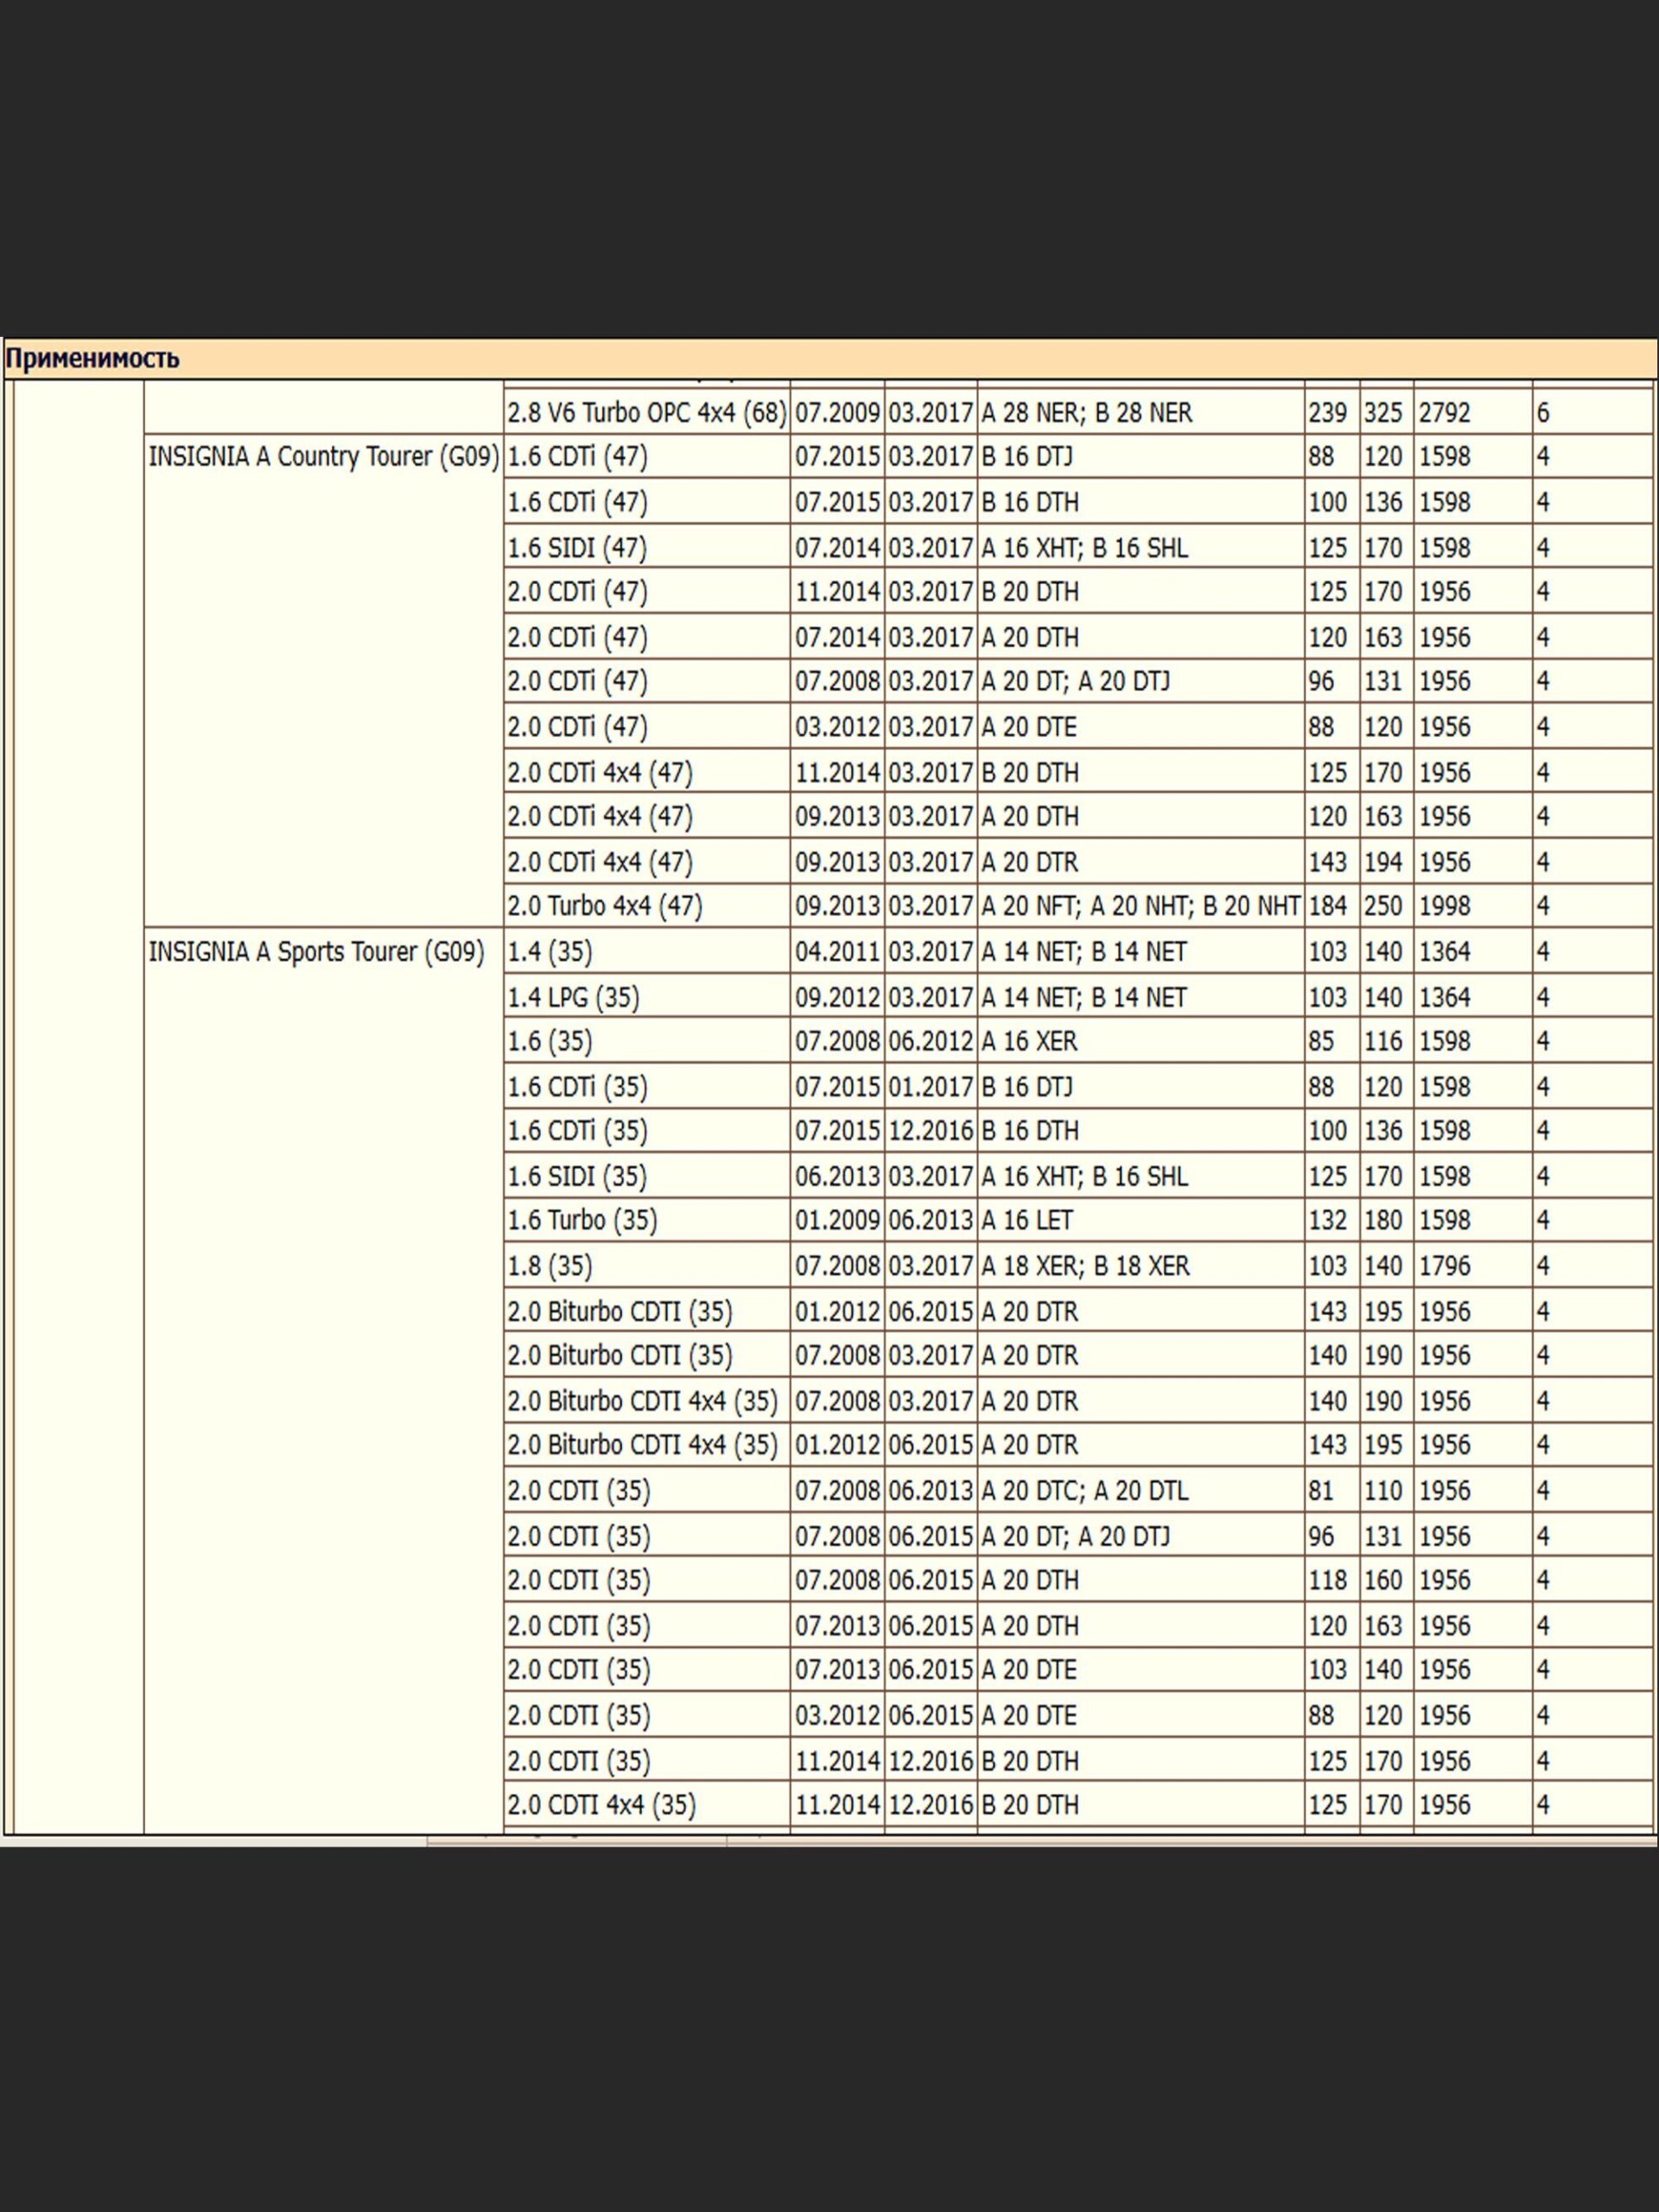The width and height of the screenshot is (1659, 2212).
Task: Click the 1998 displacement value
Action: tap(1444, 906)
